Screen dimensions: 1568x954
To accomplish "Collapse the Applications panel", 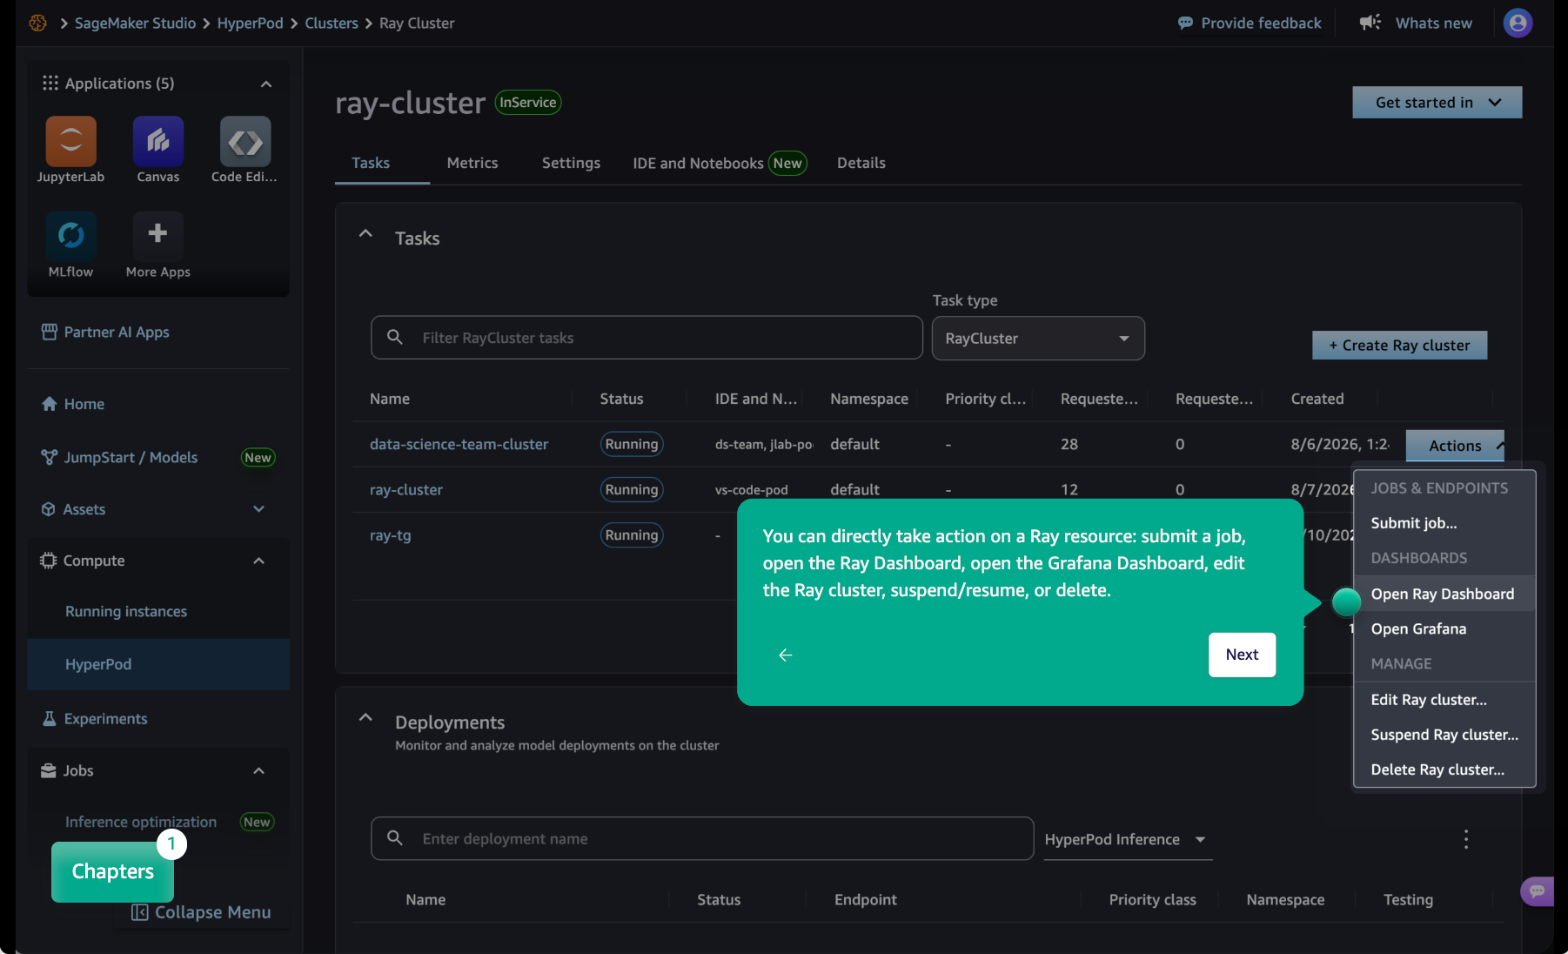I will pos(266,84).
